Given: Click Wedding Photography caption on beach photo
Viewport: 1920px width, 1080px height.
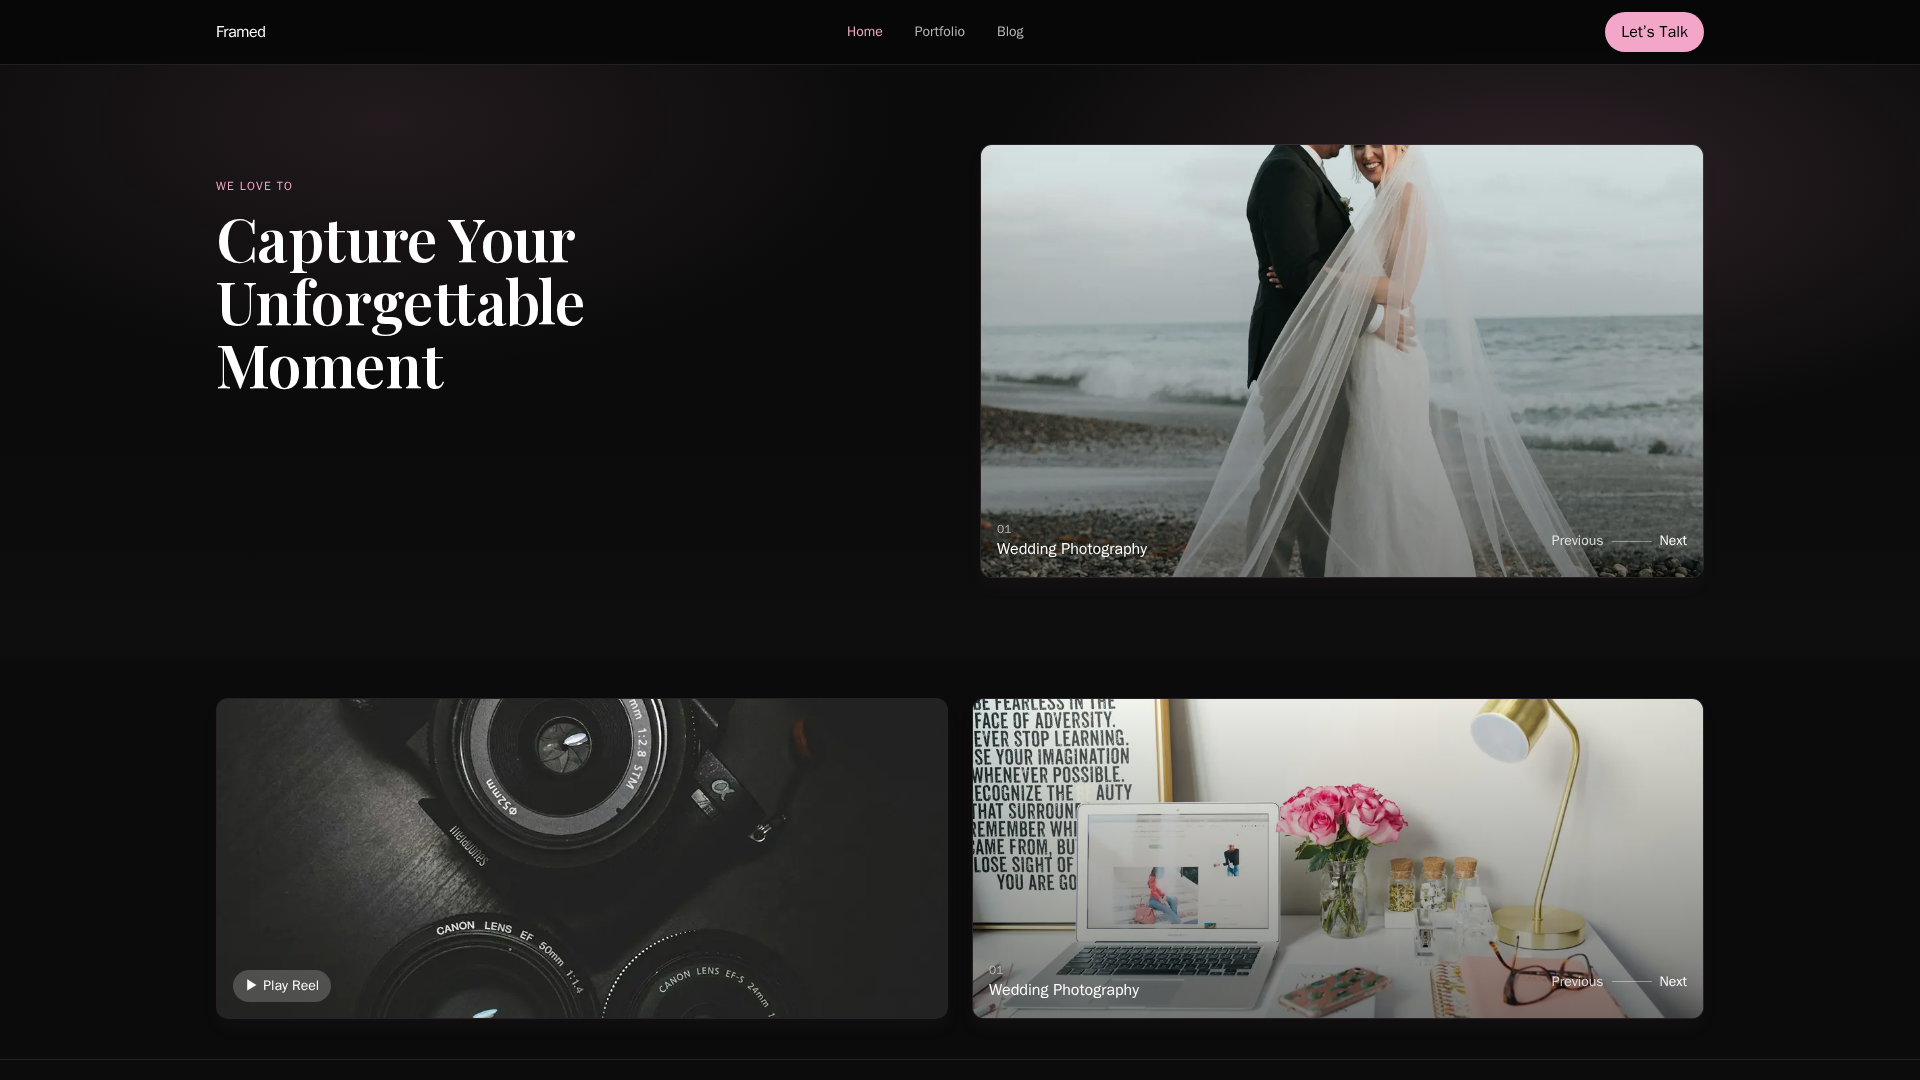Looking at the screenshot, I should click(x=1071, y=549).
